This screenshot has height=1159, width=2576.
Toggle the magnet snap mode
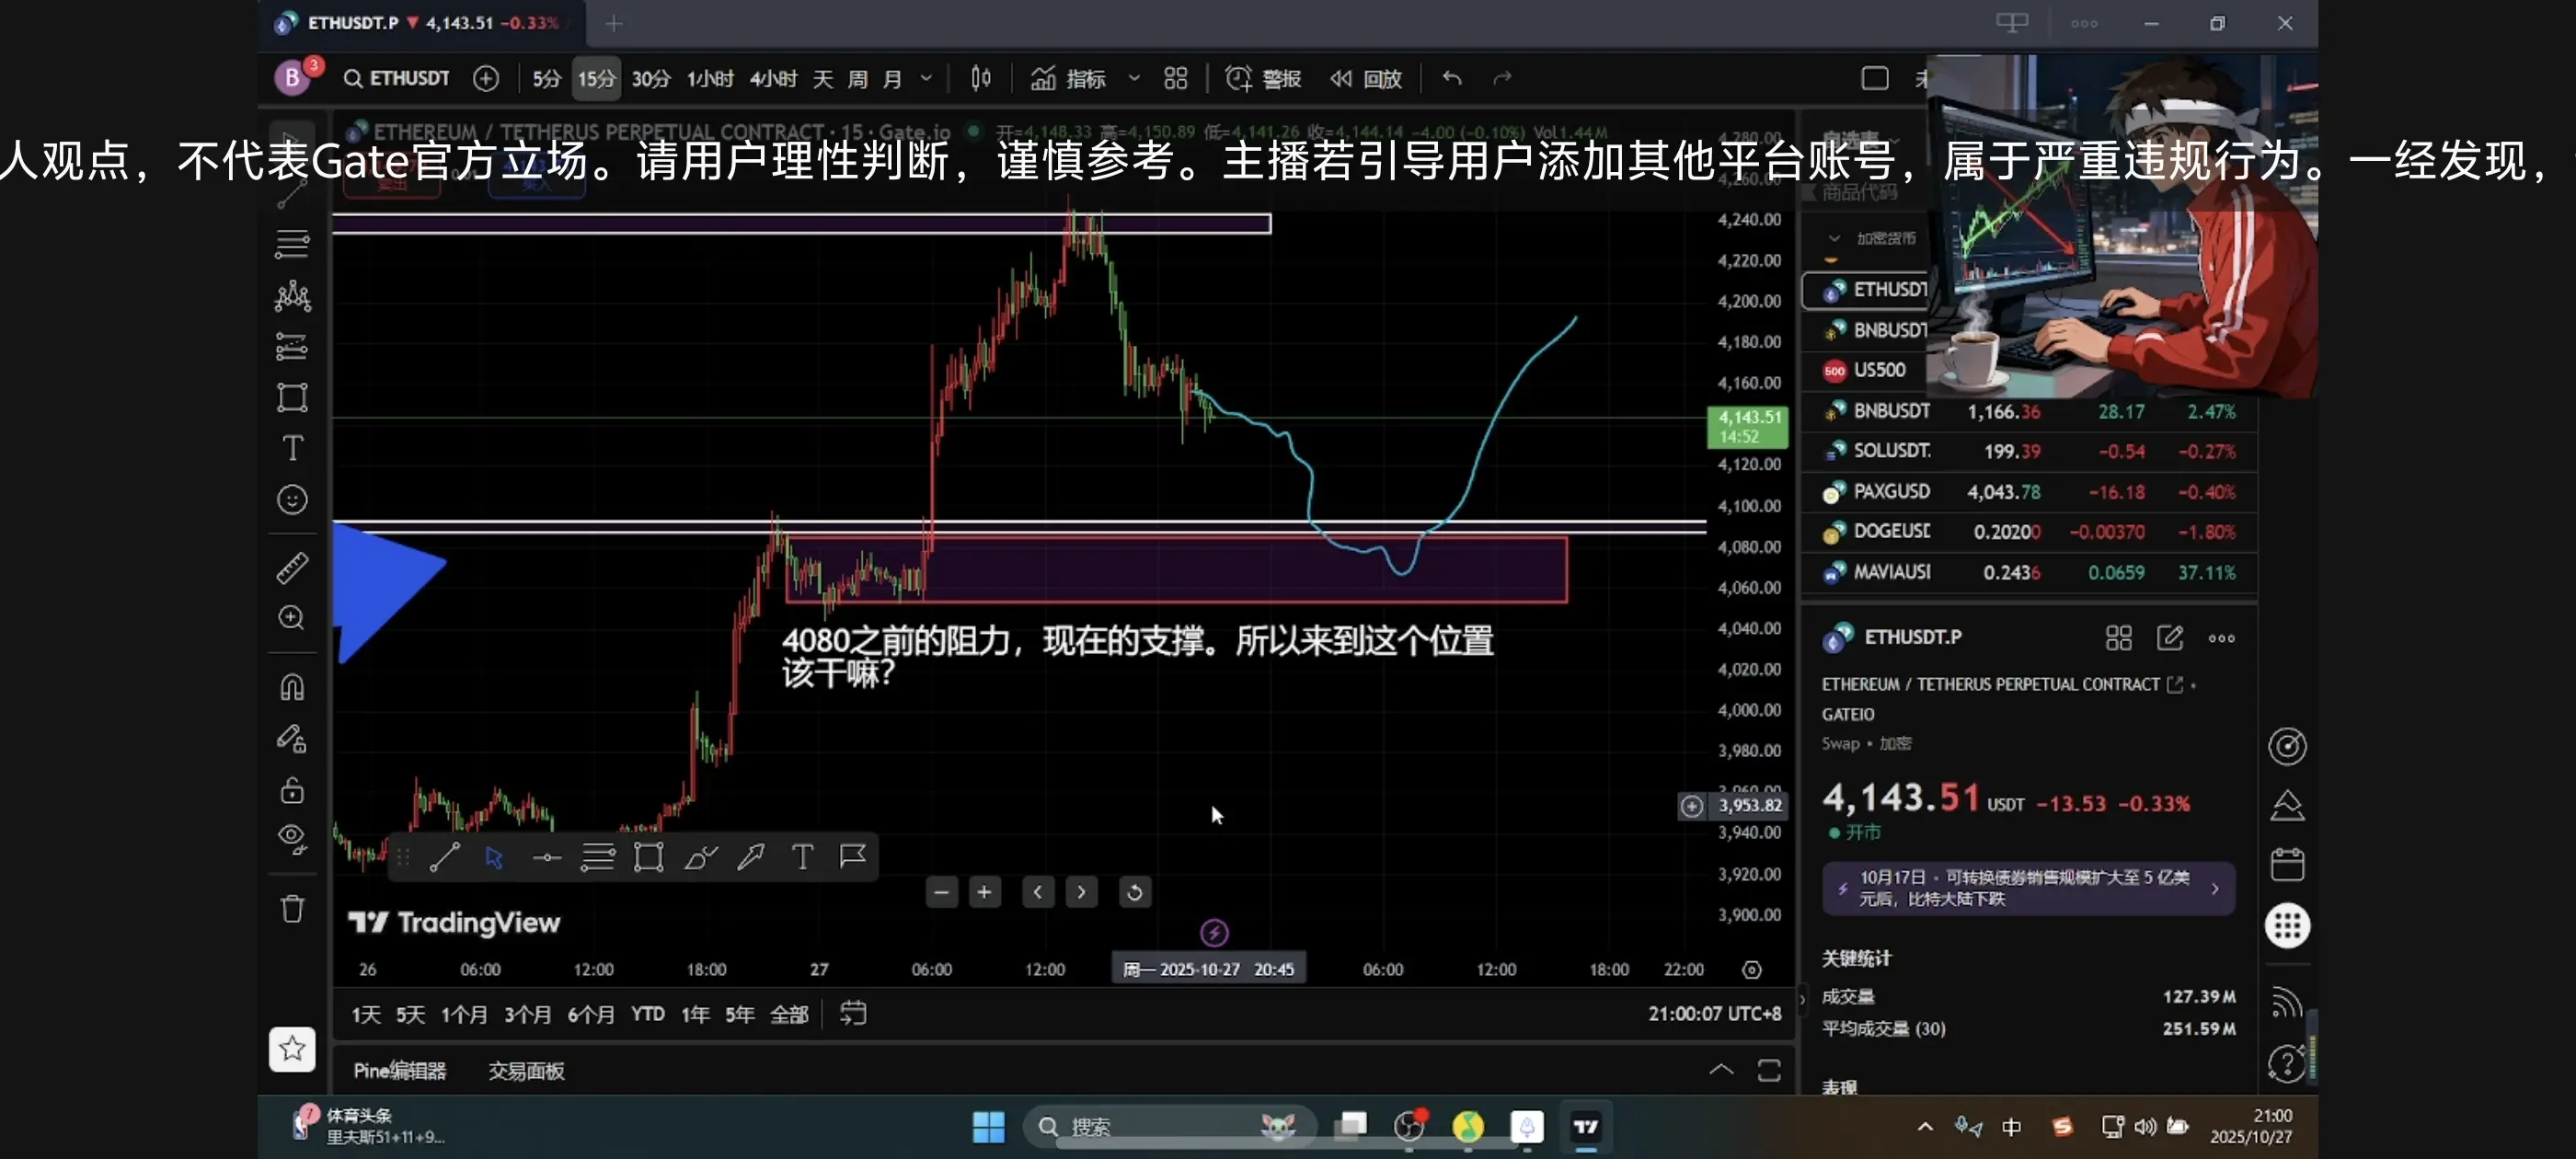(x=292, y=688)
